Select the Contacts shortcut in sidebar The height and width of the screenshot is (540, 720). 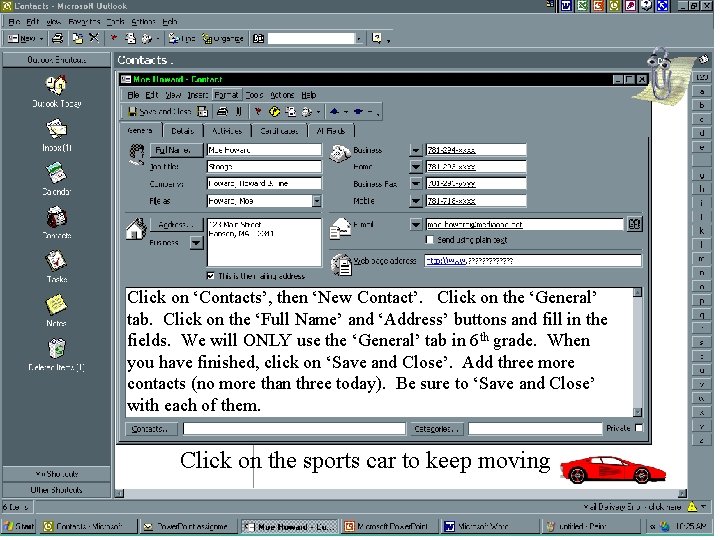(56, 217)
